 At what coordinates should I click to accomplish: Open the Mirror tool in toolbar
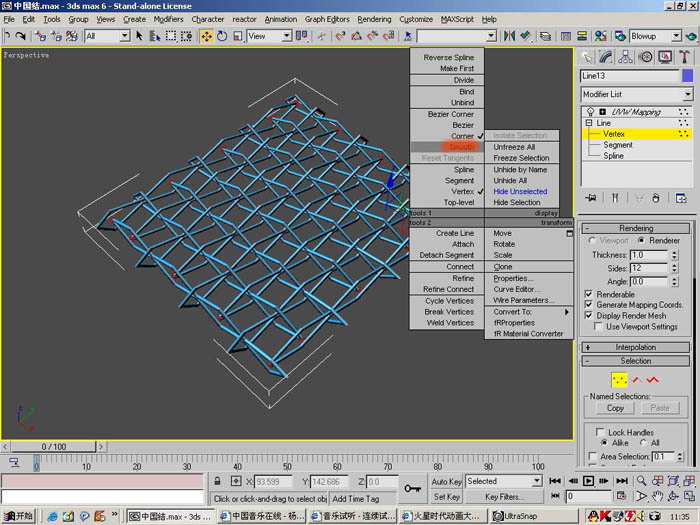tap(509, 36)
